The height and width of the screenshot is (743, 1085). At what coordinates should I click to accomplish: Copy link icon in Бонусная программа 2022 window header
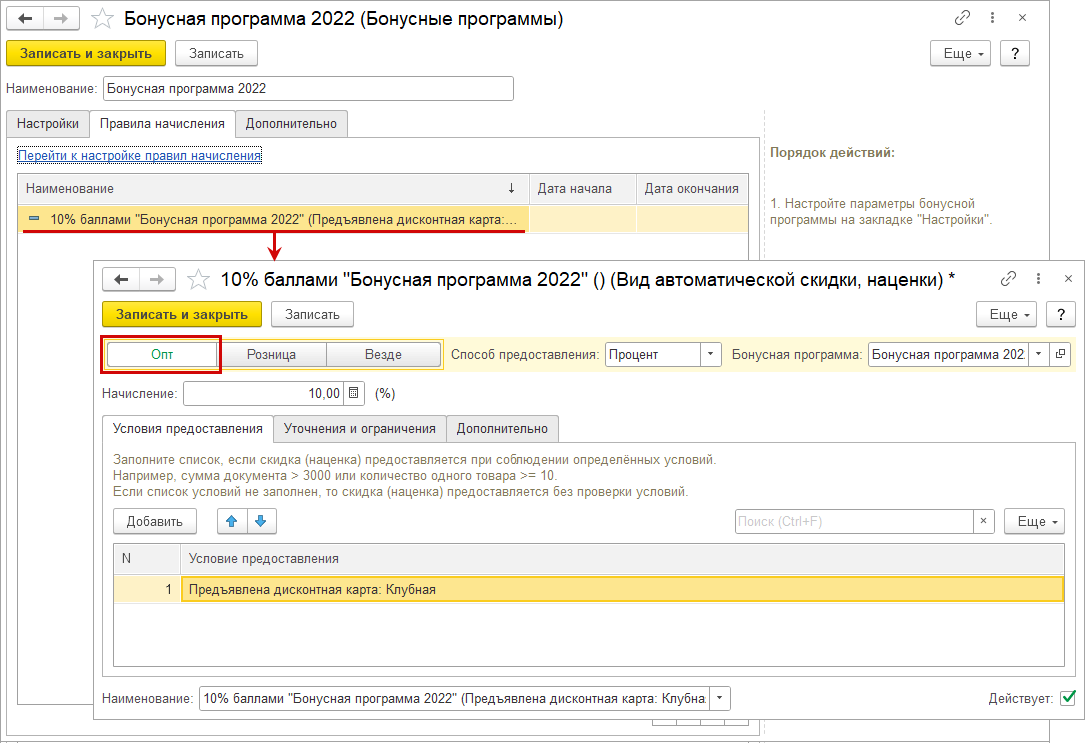point(962,18)
